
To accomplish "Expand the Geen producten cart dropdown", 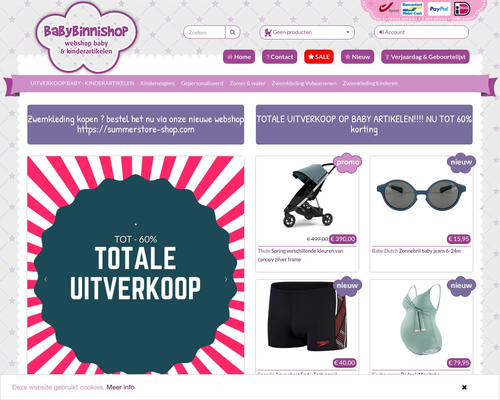I will [307, 32].
